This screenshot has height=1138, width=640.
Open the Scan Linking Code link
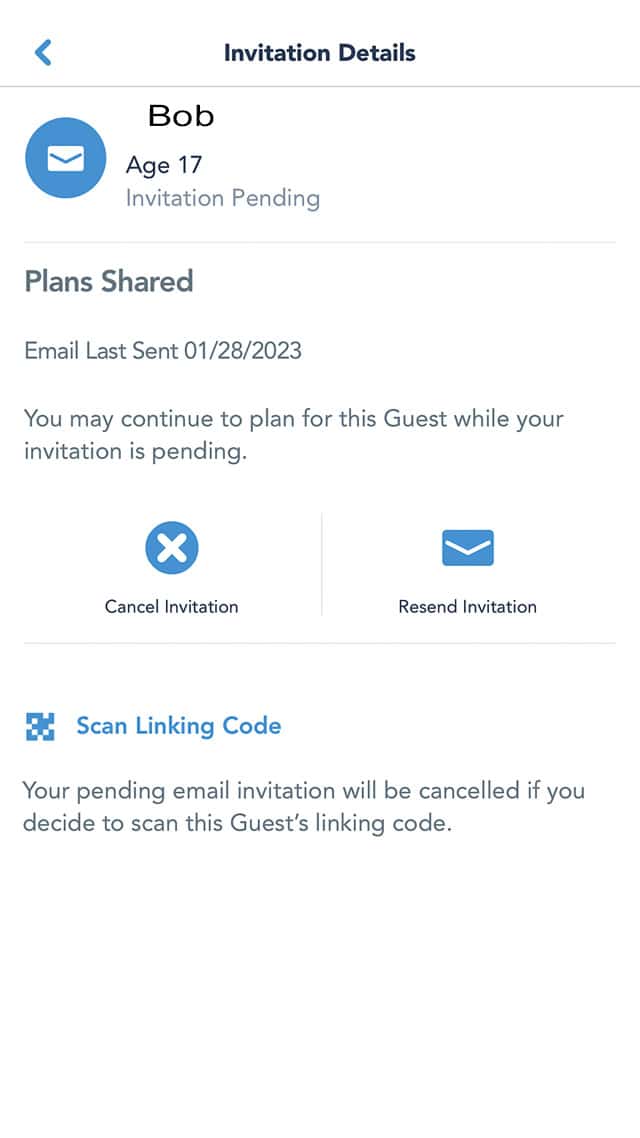tap(179, 726)
